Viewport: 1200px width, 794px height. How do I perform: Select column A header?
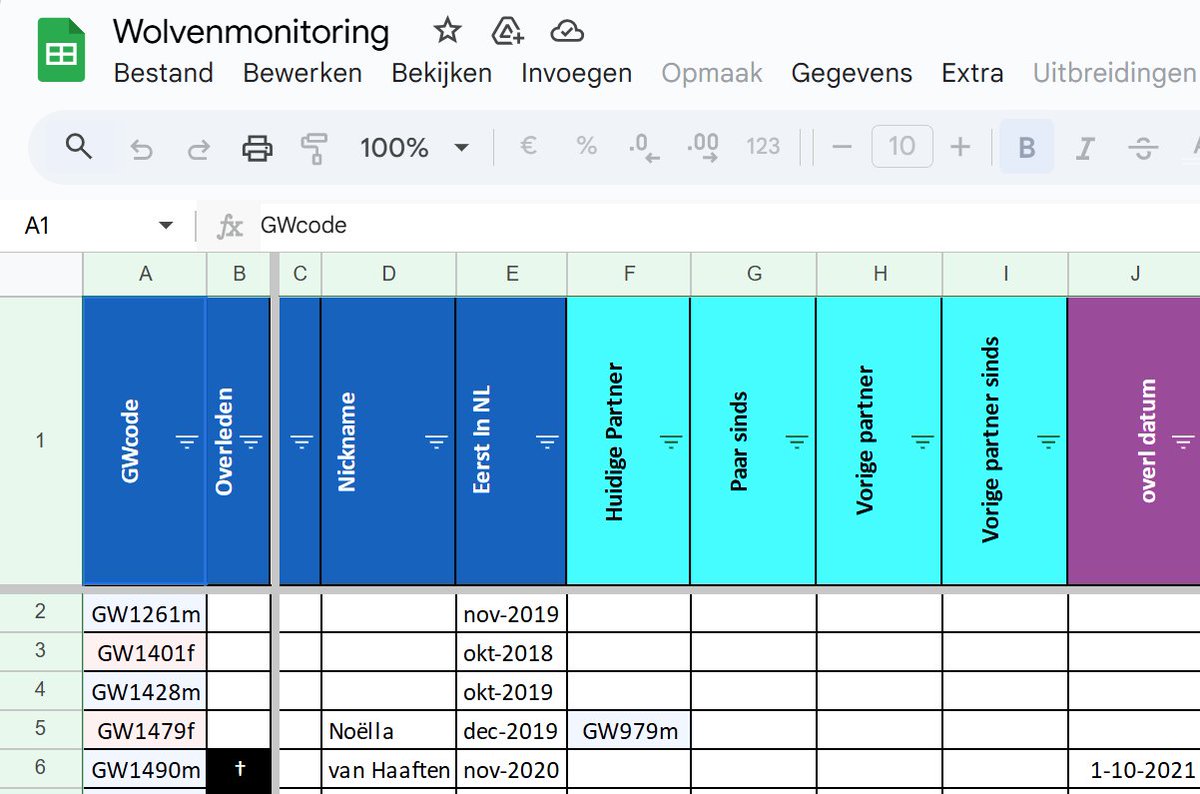click(x=145, y=274)
